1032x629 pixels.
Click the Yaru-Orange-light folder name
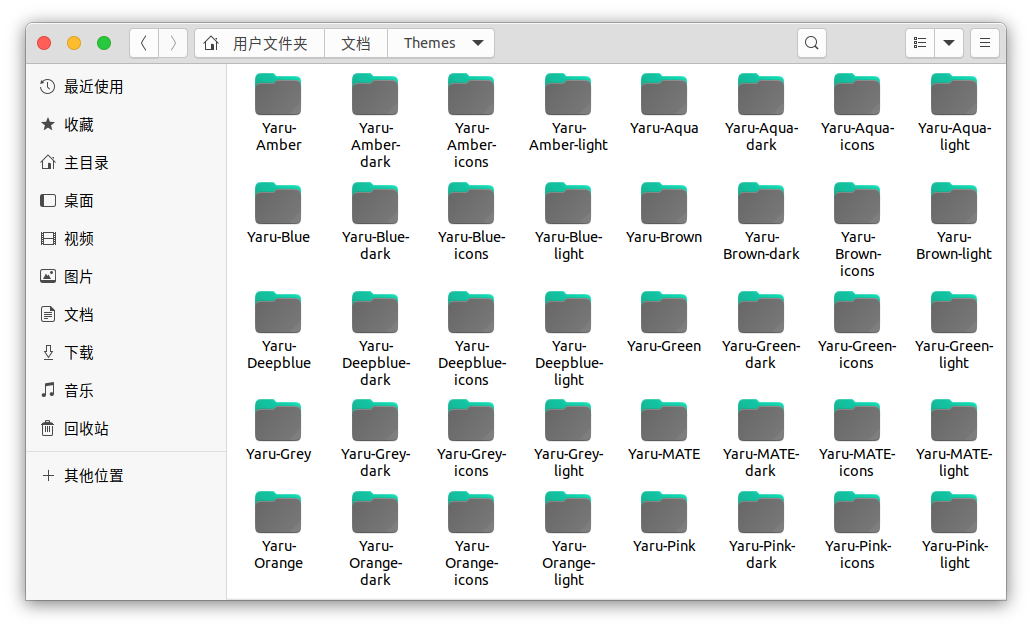coord(568,563)
